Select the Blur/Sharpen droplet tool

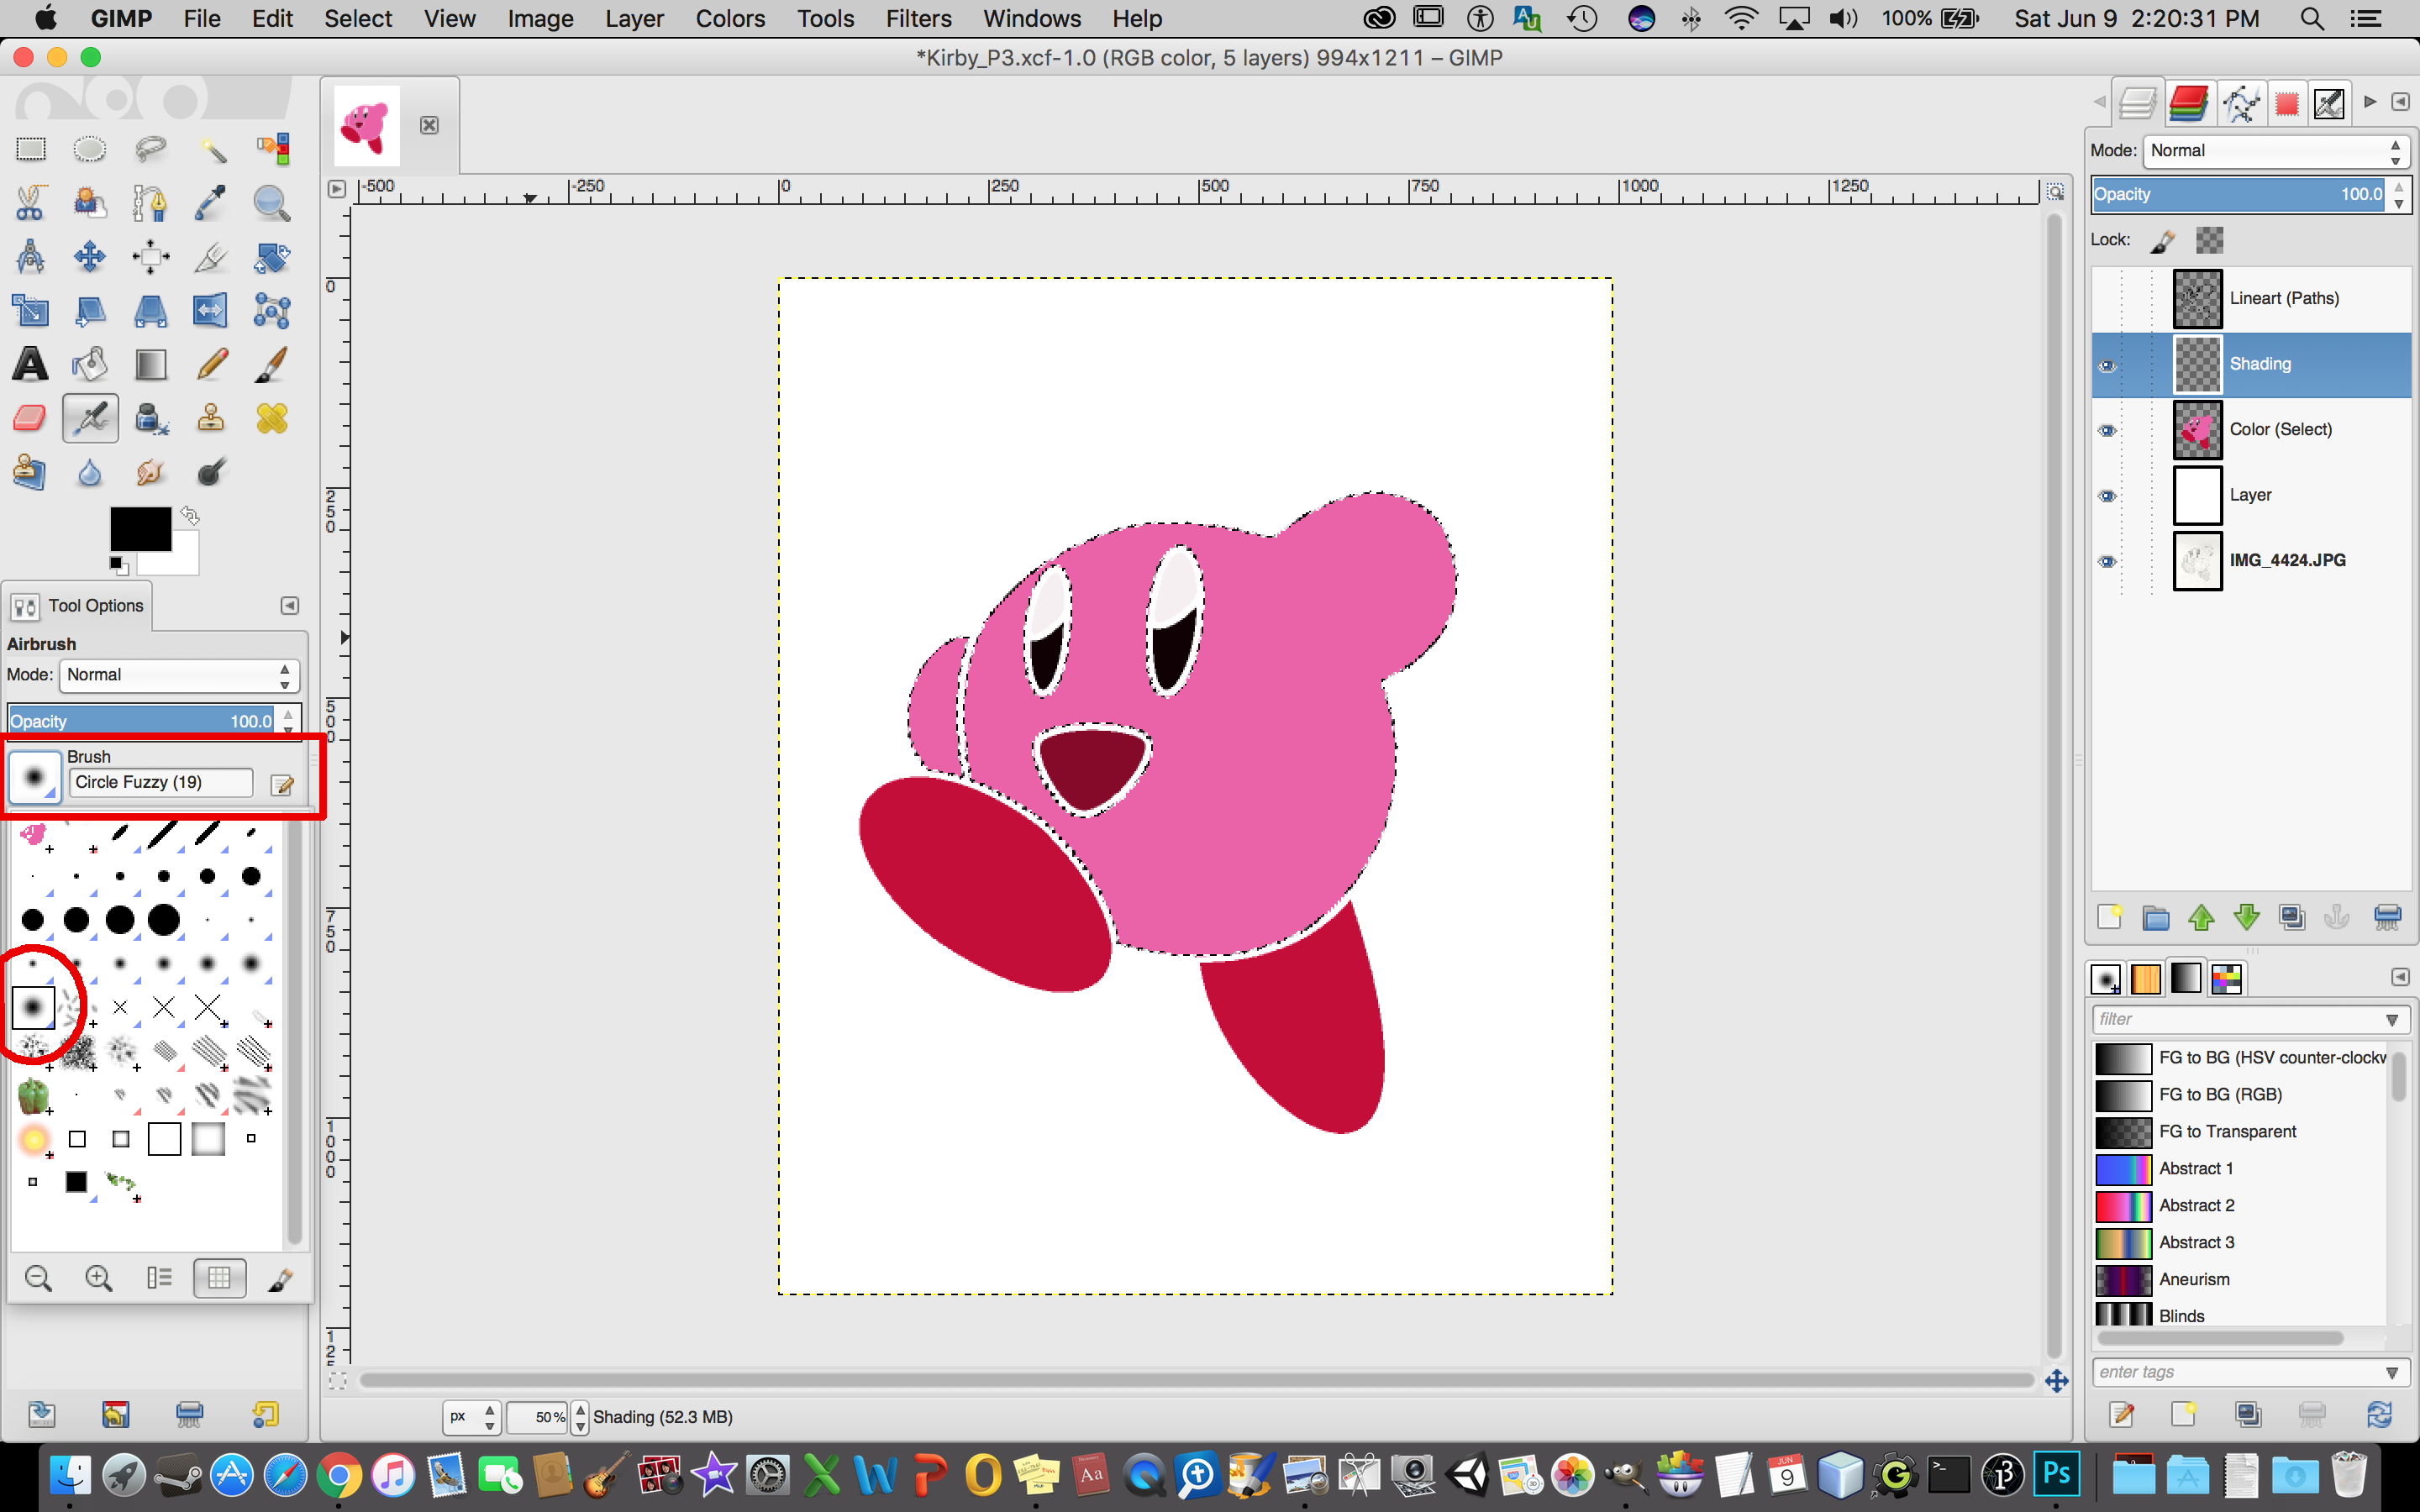tap(90, 472)
